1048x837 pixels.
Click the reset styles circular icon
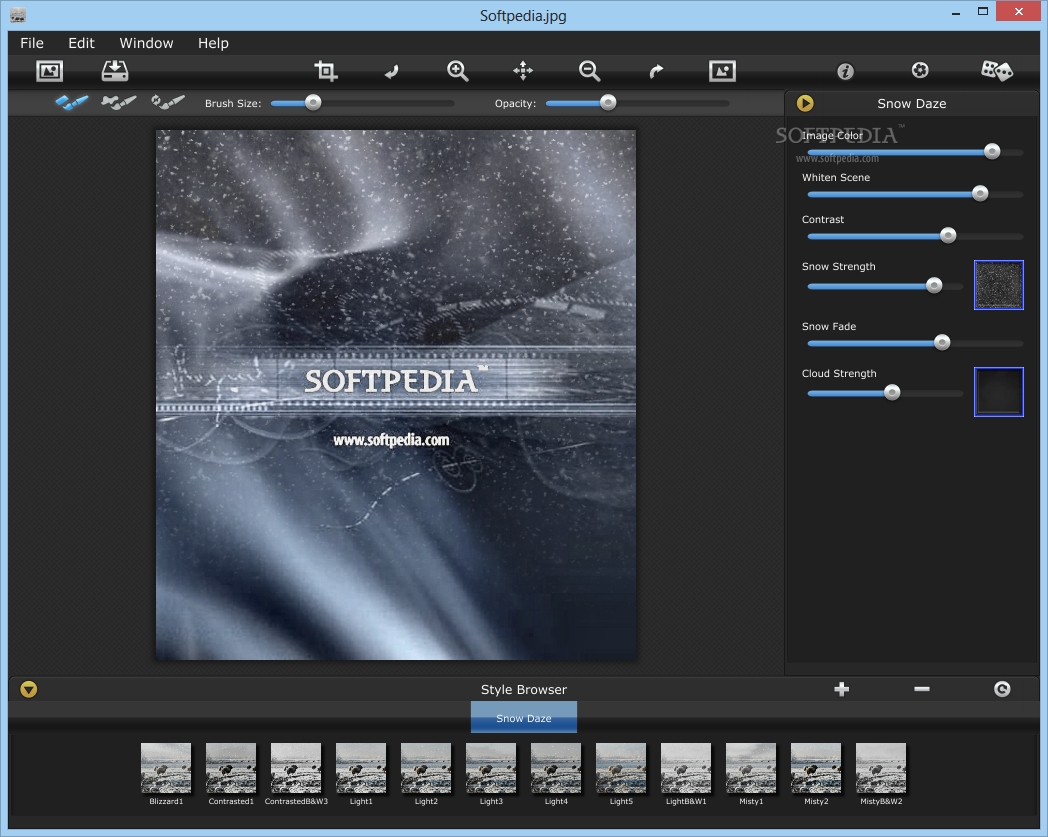(1002, 689)
